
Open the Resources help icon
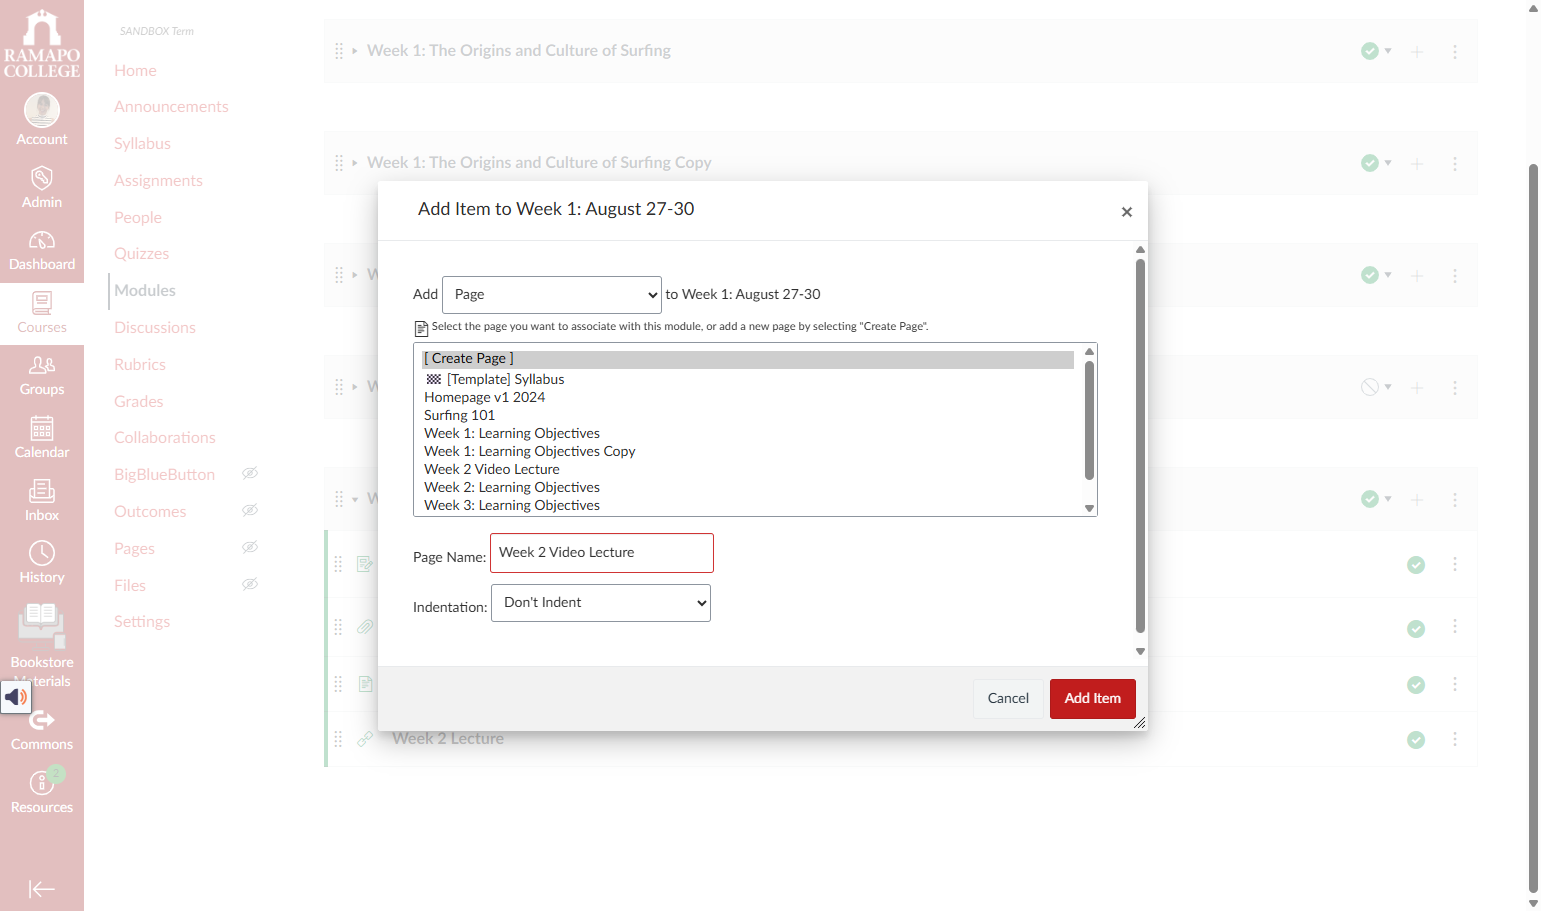tap(42, 782)
